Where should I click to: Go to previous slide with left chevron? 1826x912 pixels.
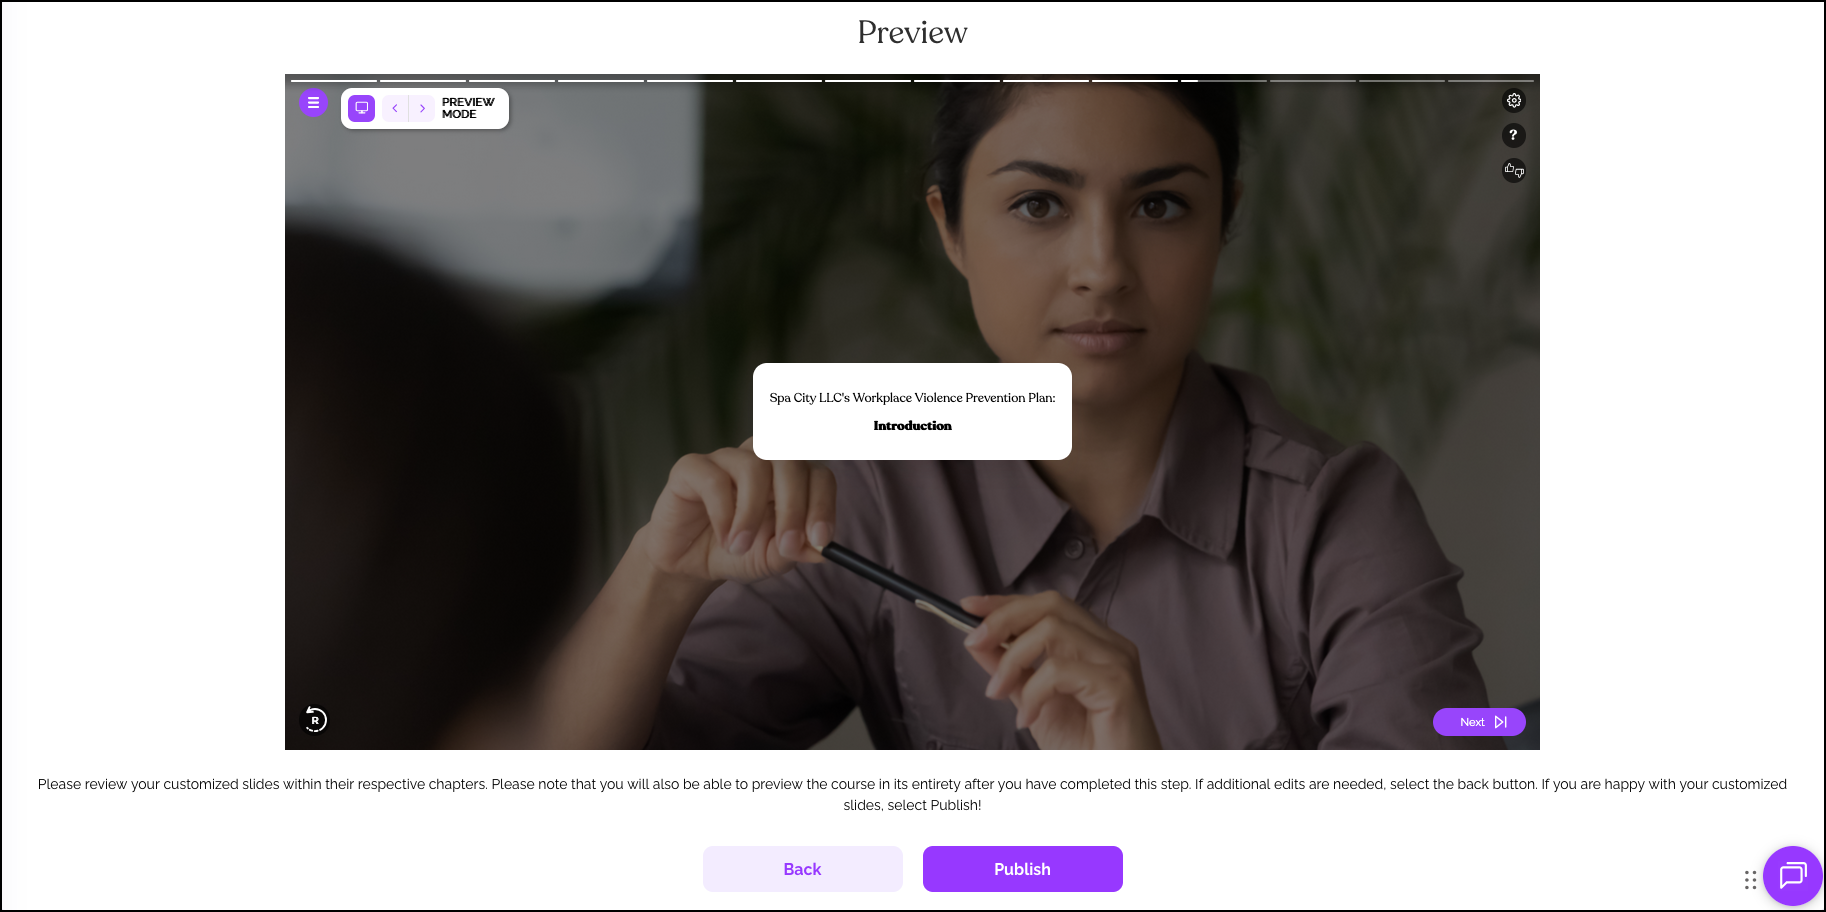395,108
